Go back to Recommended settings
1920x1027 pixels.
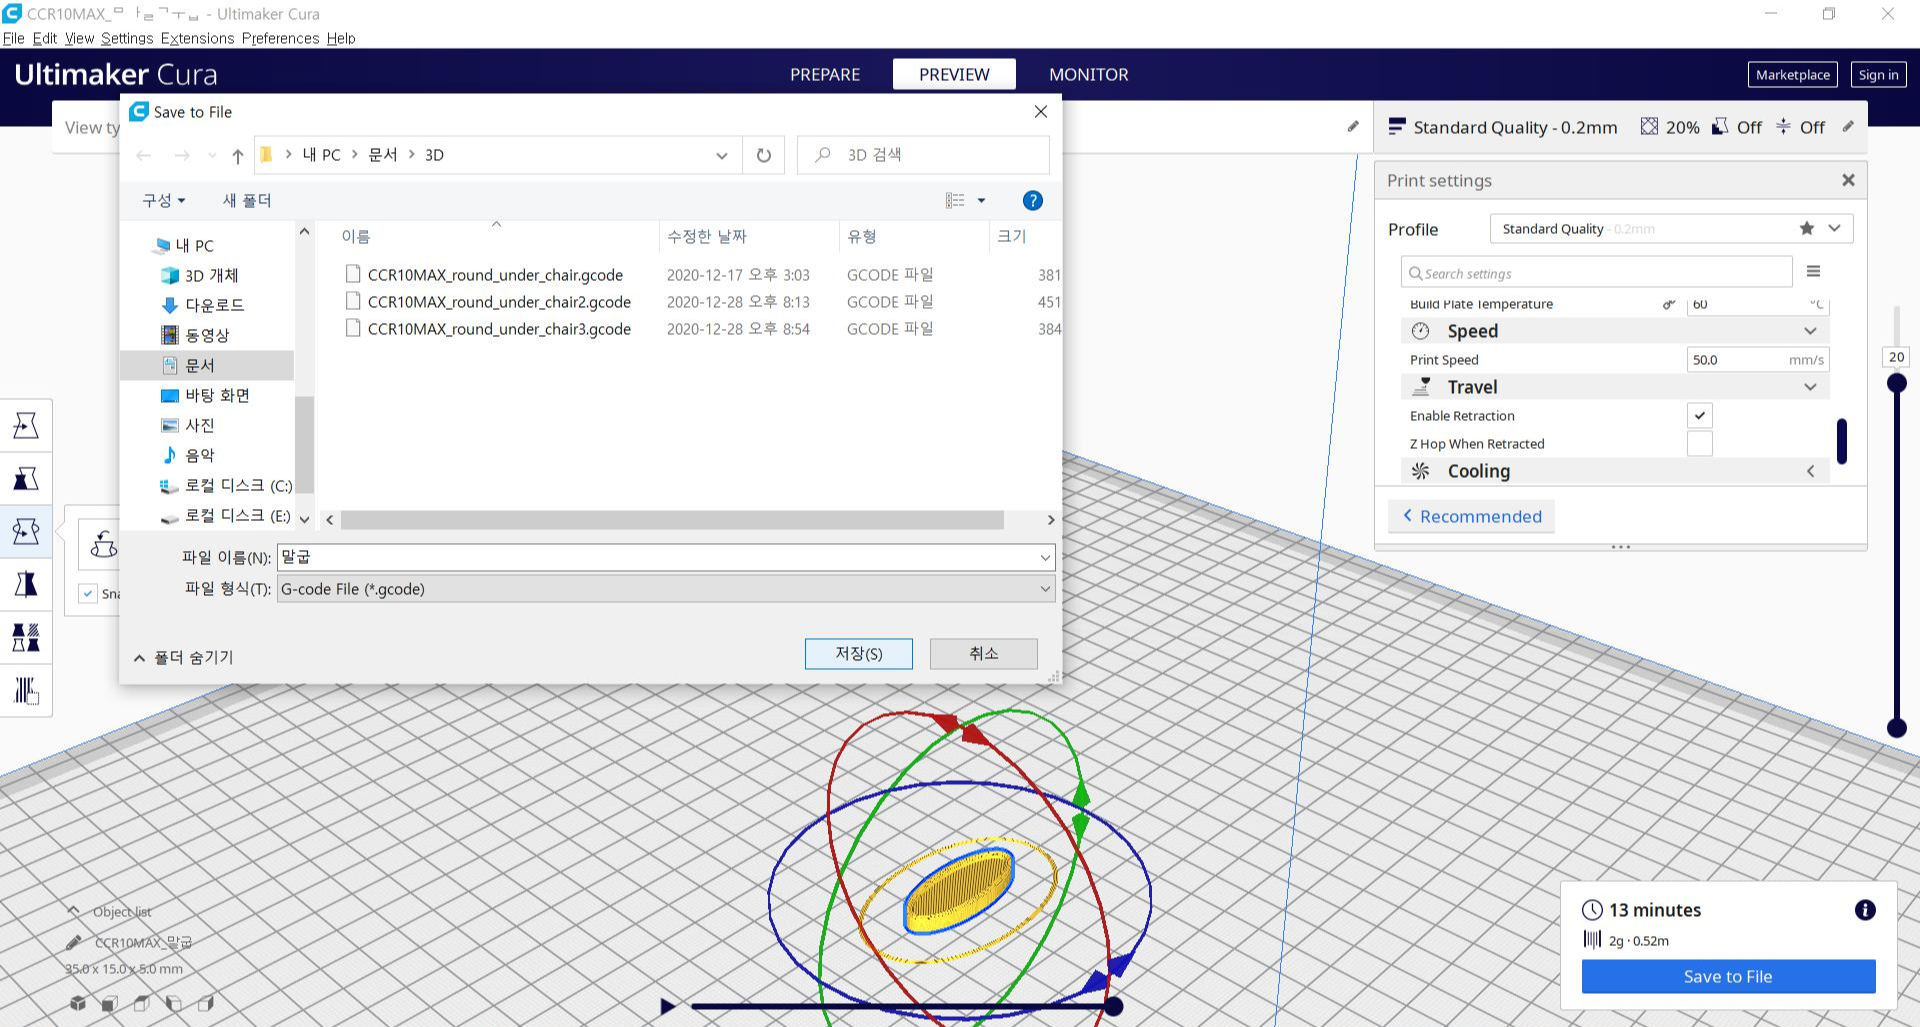(1471, 516)
